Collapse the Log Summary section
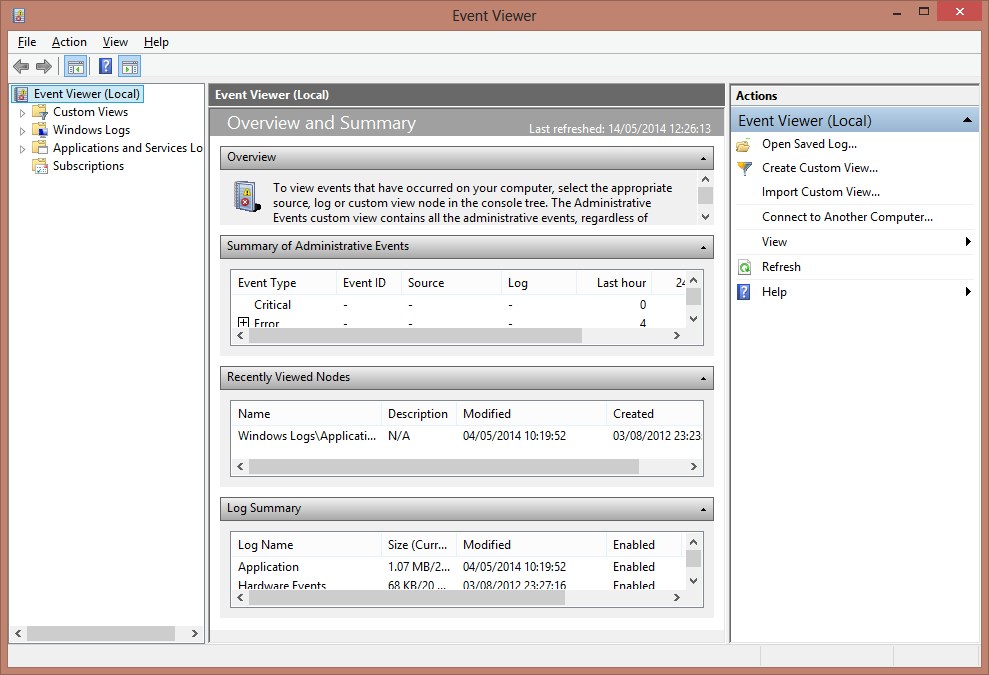This screenshot has height=675, width=989. click(x=704, y=509)
